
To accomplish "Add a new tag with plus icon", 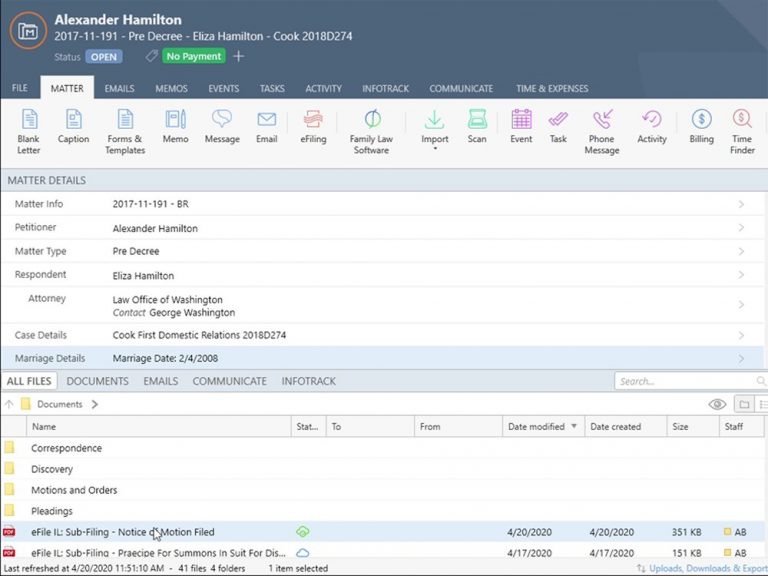I will [x=239, y=56].
